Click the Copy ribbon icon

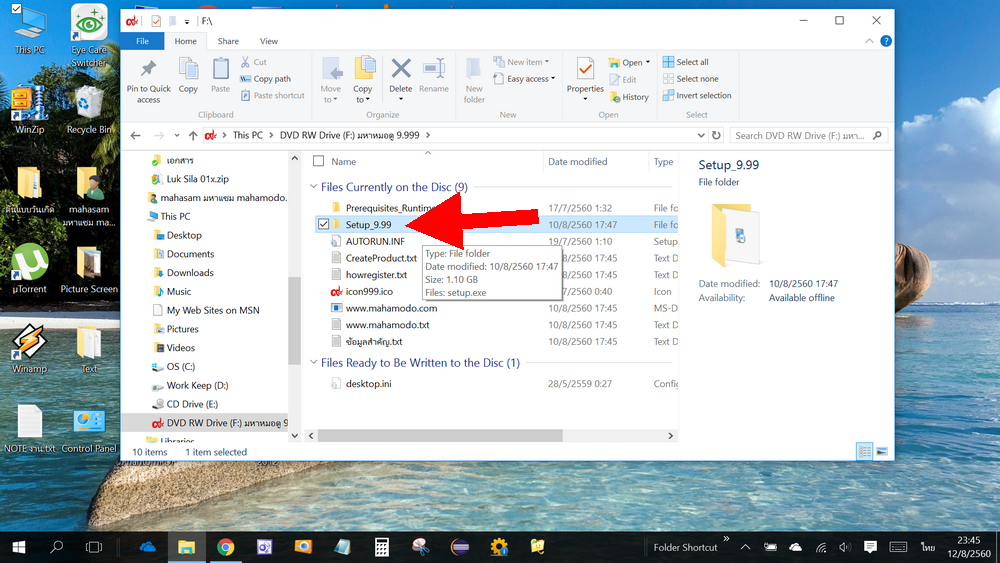coord(188,69)
